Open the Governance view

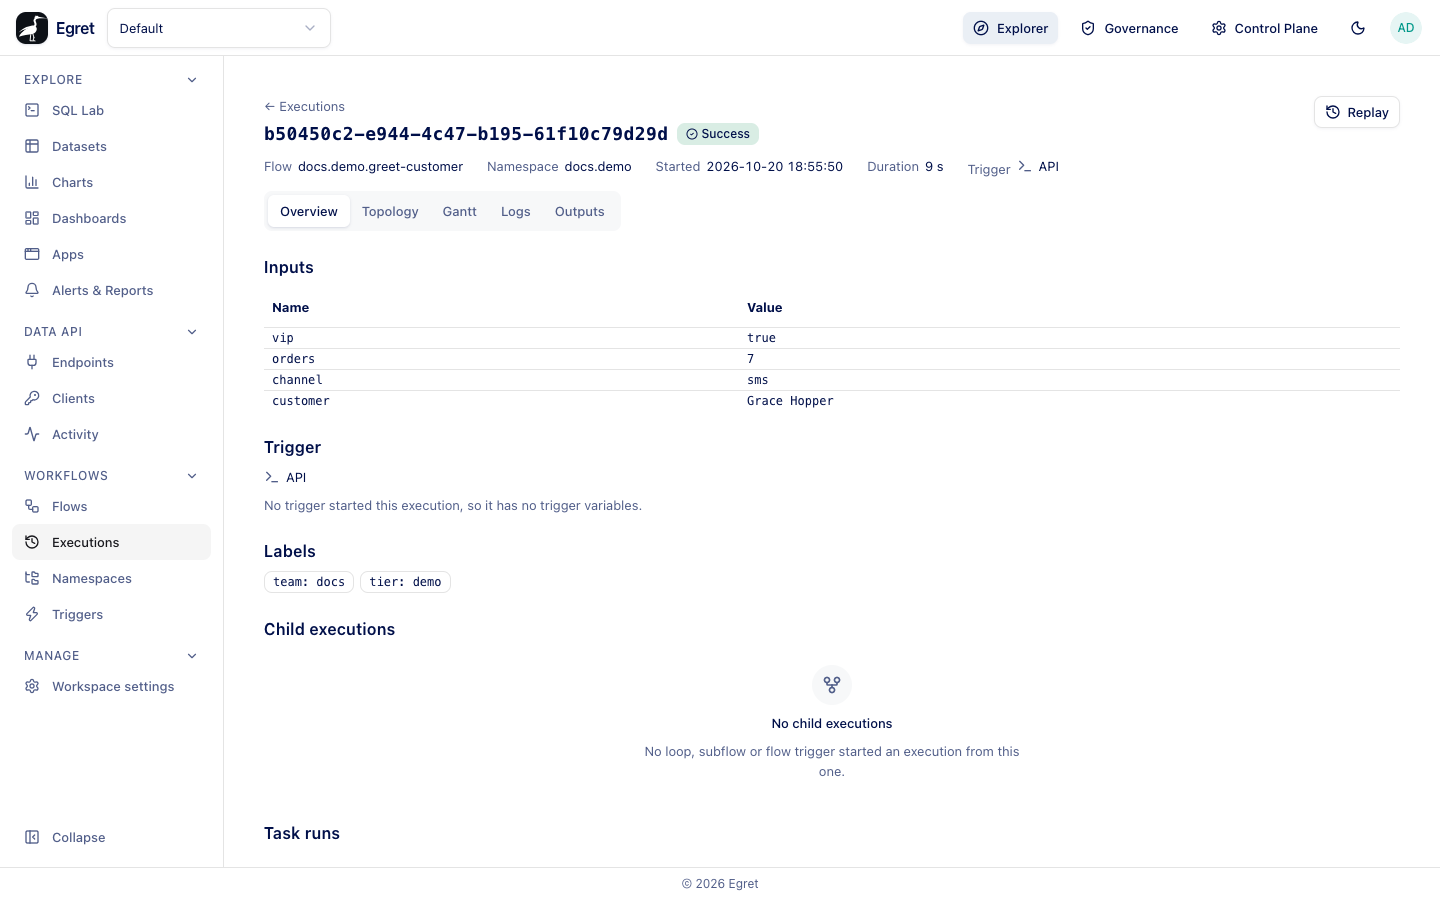[1129, 28]
